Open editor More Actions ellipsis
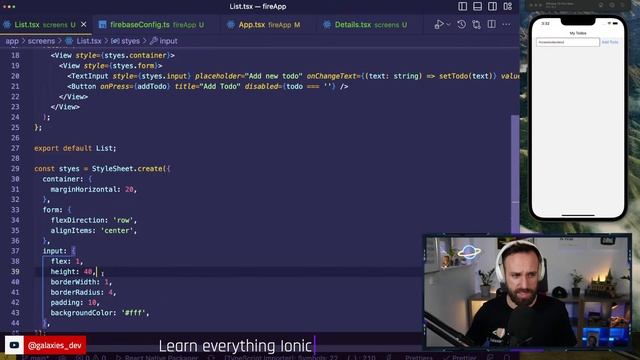640x360 pixels. tap(506, 24)
